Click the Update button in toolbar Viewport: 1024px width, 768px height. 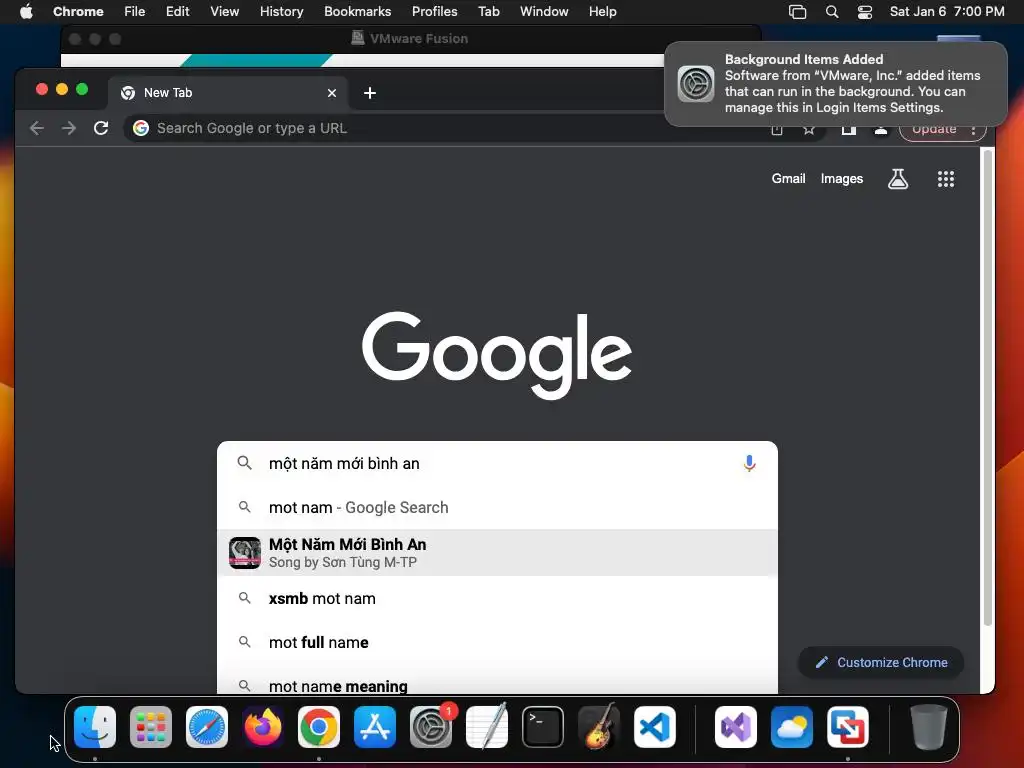coord(934,131)
